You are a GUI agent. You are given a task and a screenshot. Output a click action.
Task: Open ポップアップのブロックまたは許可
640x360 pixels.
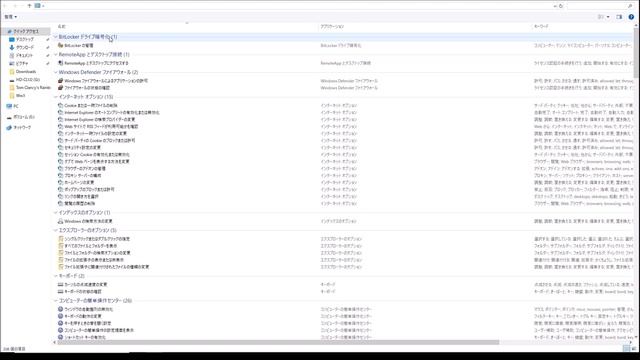click(x=89, y=189)
